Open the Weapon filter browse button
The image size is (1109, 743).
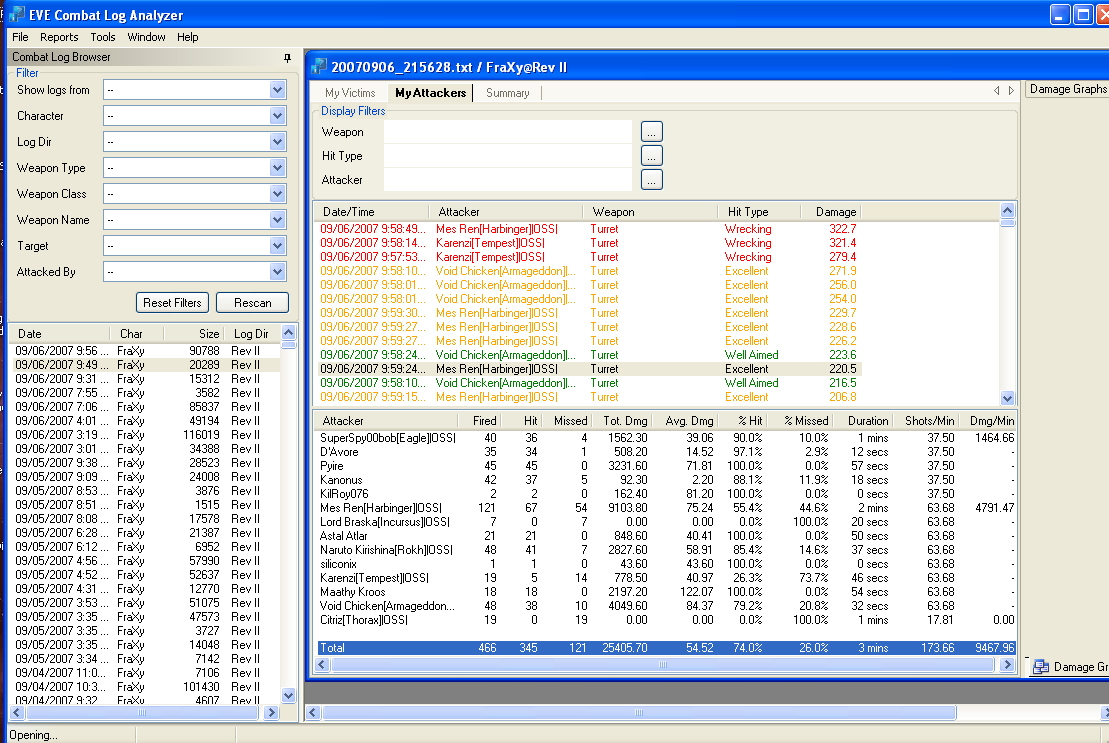click(651, 132)
